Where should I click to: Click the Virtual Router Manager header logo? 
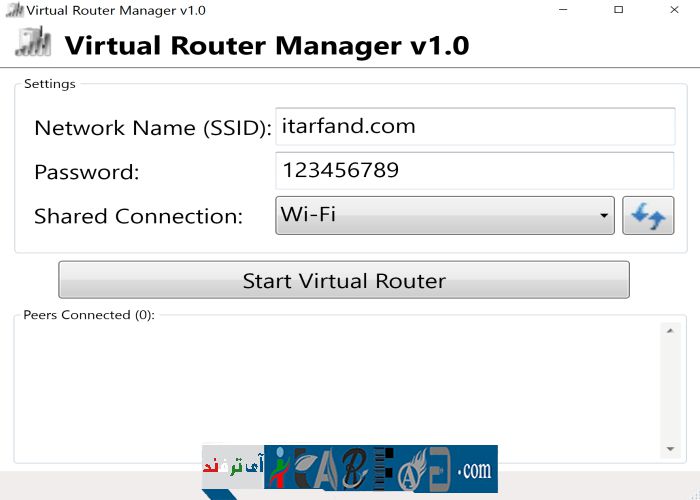(x=33, y=44)
